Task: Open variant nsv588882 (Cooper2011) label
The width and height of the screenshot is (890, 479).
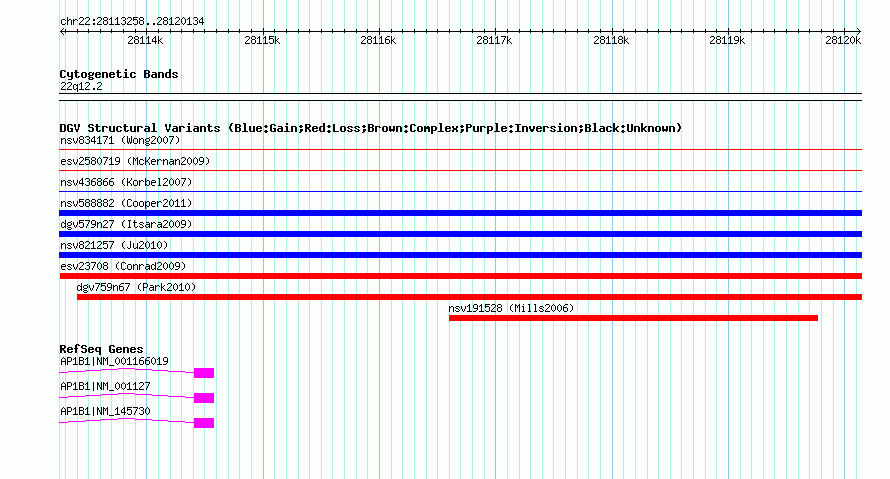Action: point(126,203)
